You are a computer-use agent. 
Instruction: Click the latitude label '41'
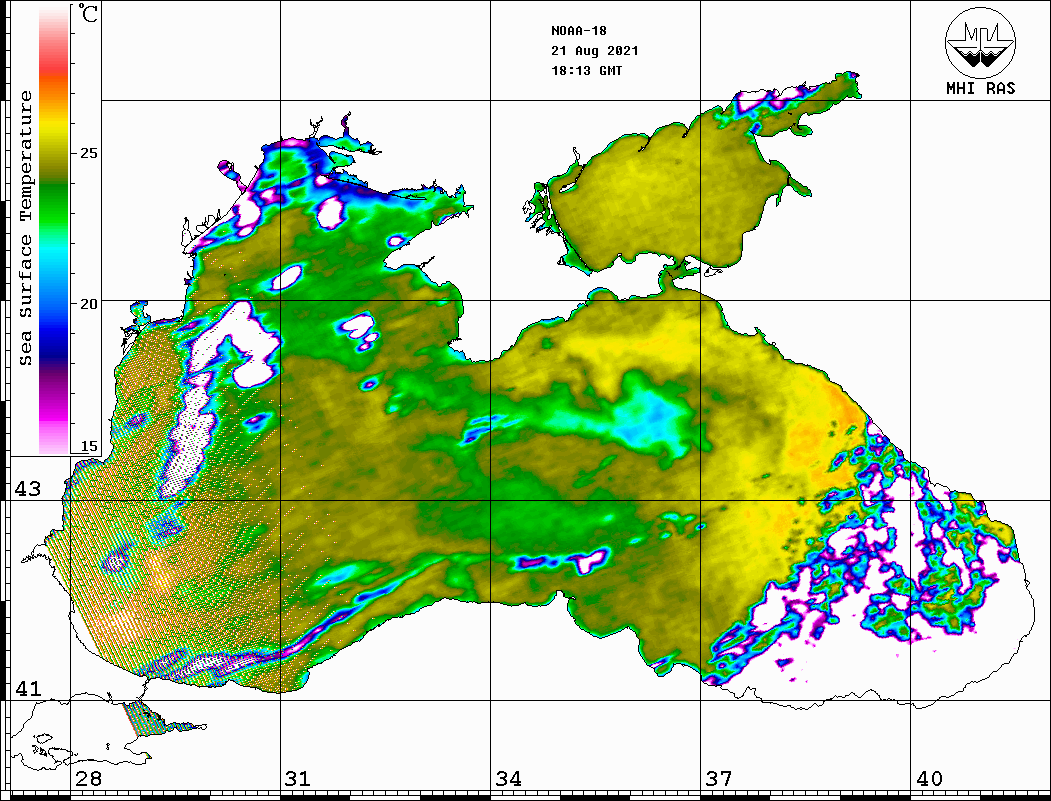pos(27,688)
